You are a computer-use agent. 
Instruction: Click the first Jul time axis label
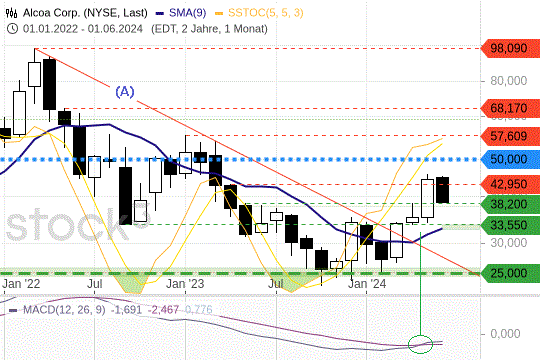click(x=94, y=284)
